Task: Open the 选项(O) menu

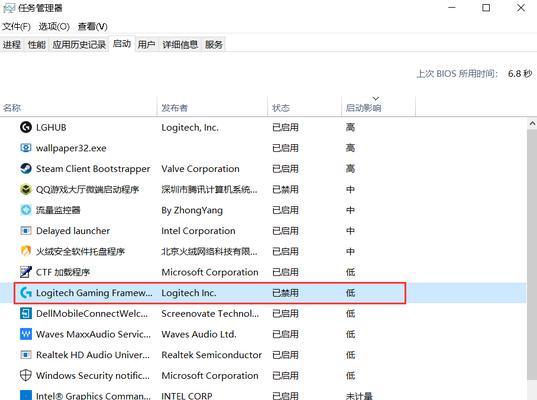Action: [x=54, y=26]
